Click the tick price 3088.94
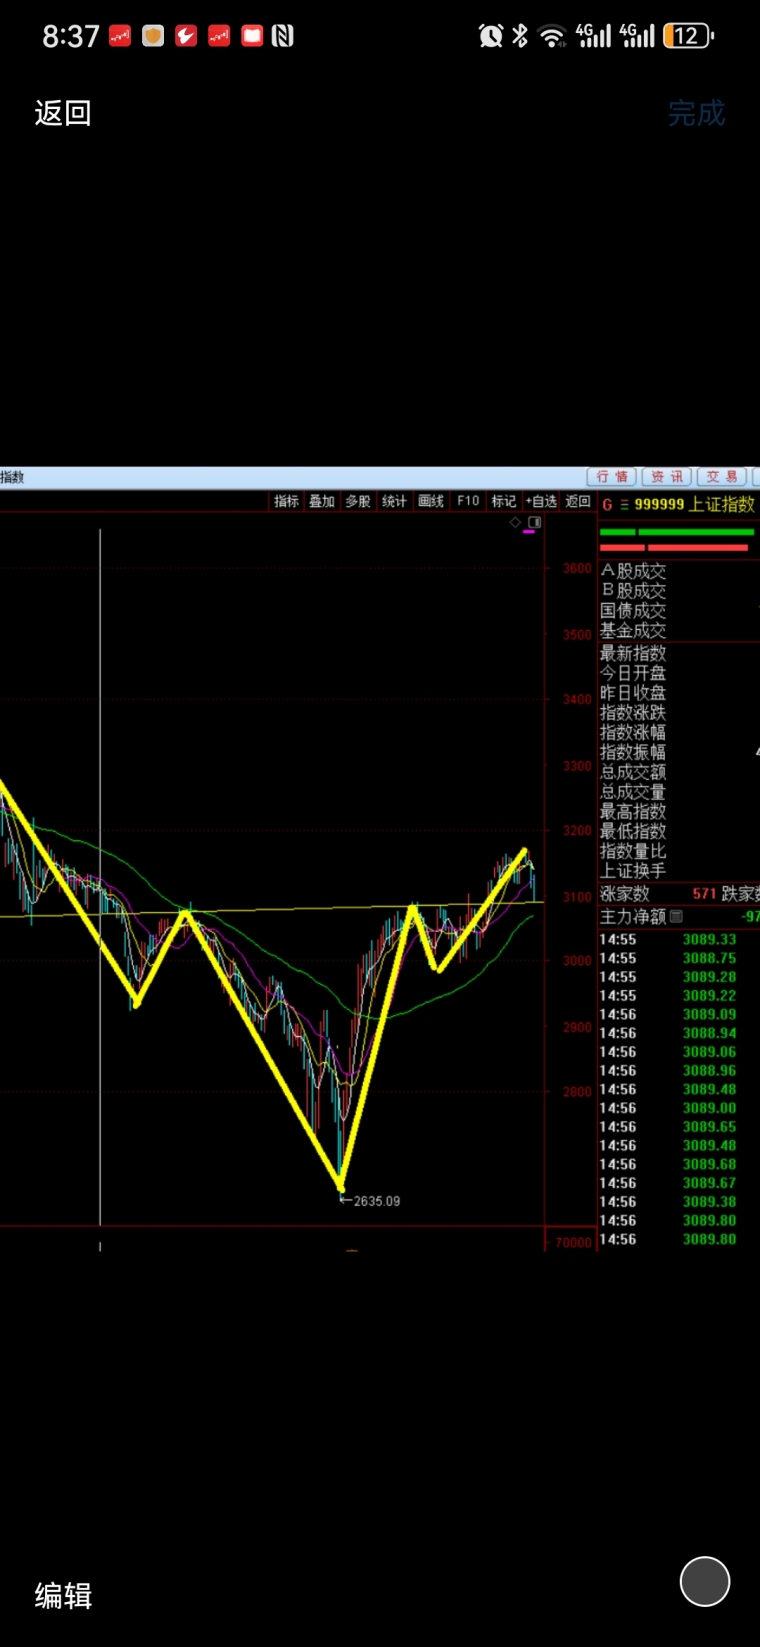This screenshot has width=760, height=1647. tap(709, 1033)
